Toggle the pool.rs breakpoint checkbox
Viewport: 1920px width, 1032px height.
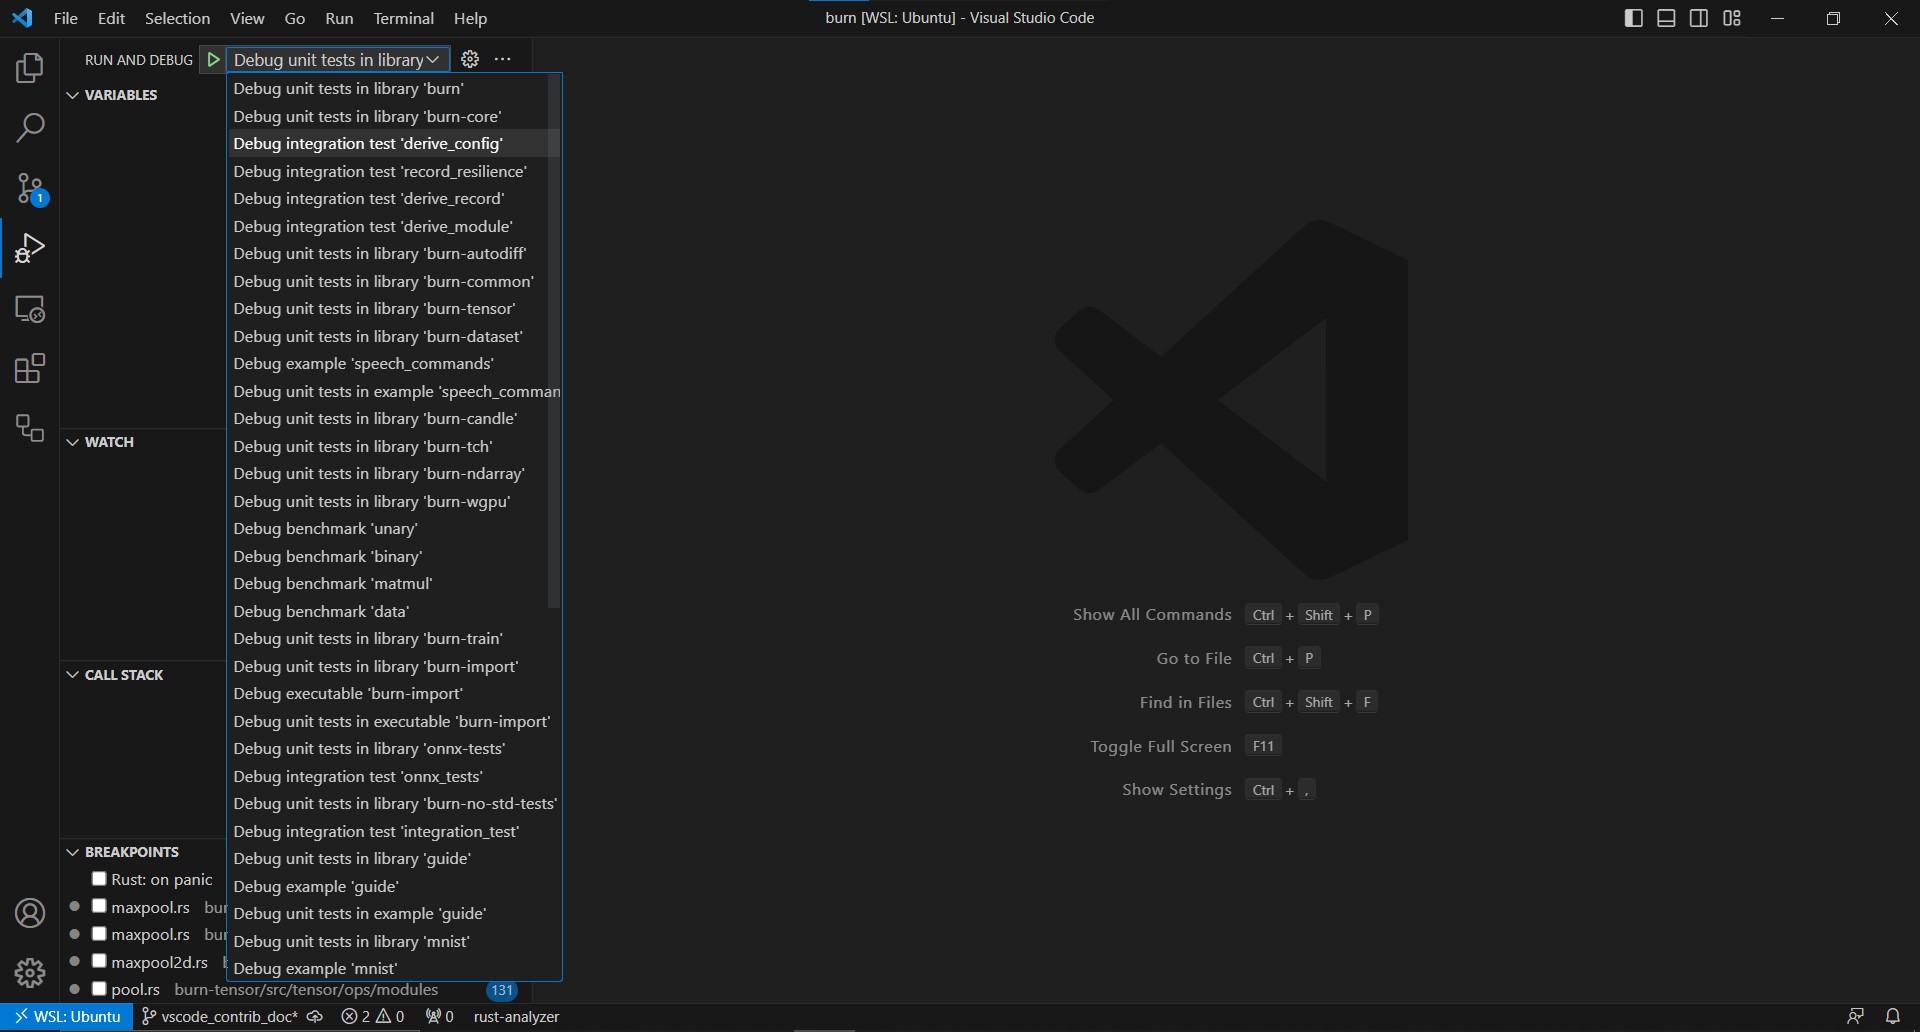click(x=99, y=988)
